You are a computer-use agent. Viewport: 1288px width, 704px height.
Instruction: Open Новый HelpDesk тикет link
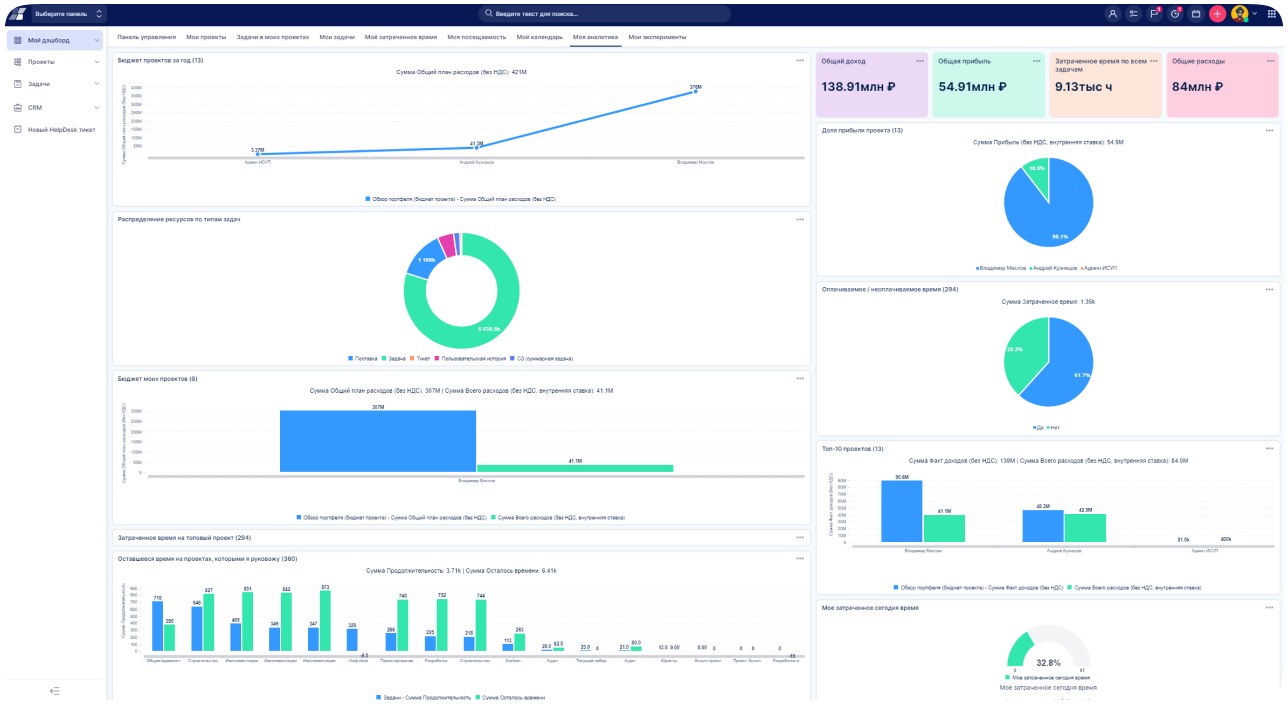tap(62, 129)
